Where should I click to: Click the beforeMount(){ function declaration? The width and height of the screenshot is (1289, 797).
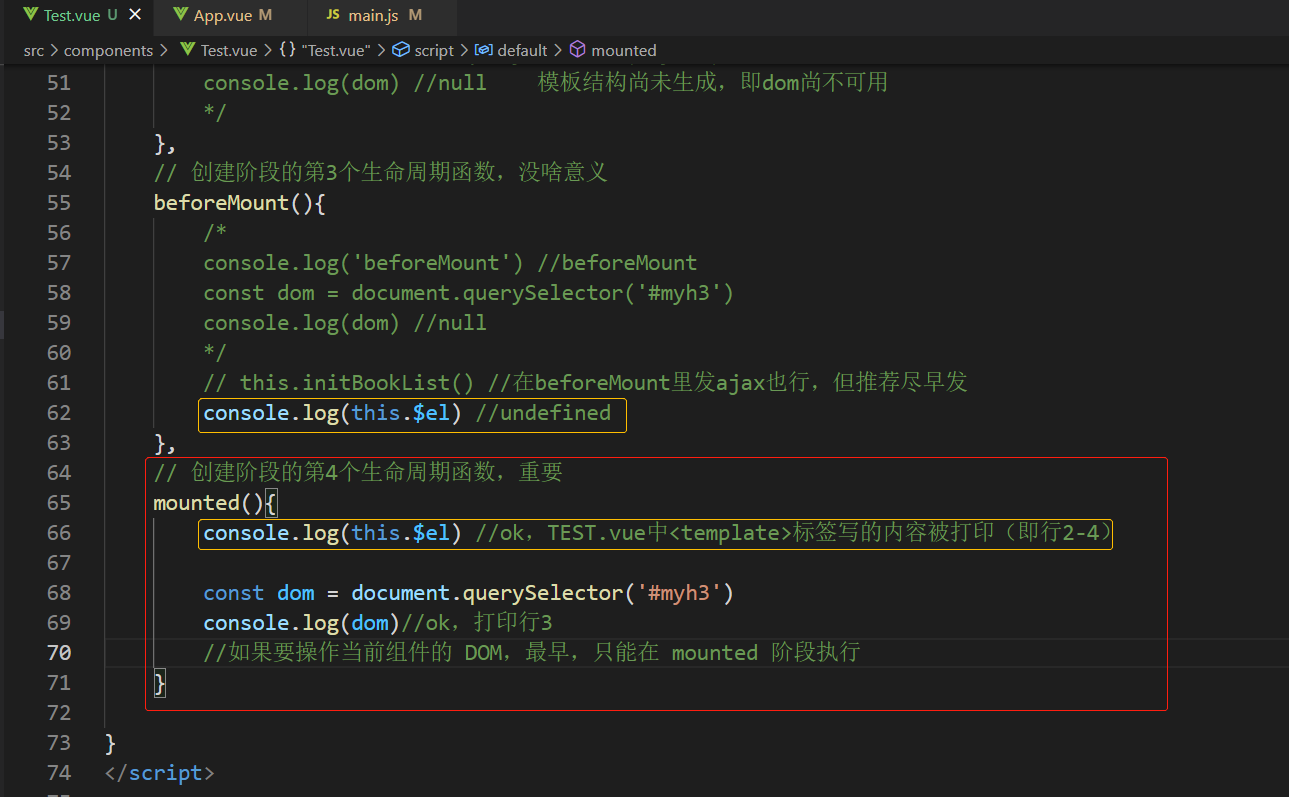click(240, 202)
